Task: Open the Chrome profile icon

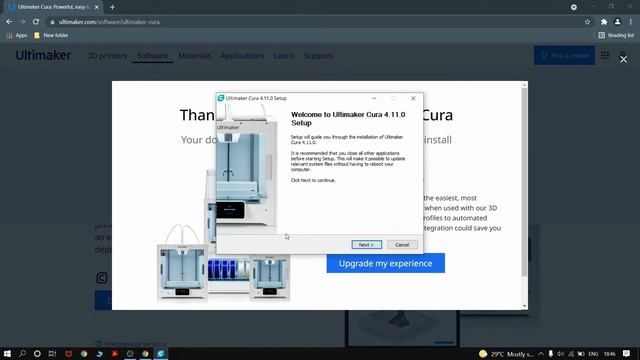Action: pos(618,22)
